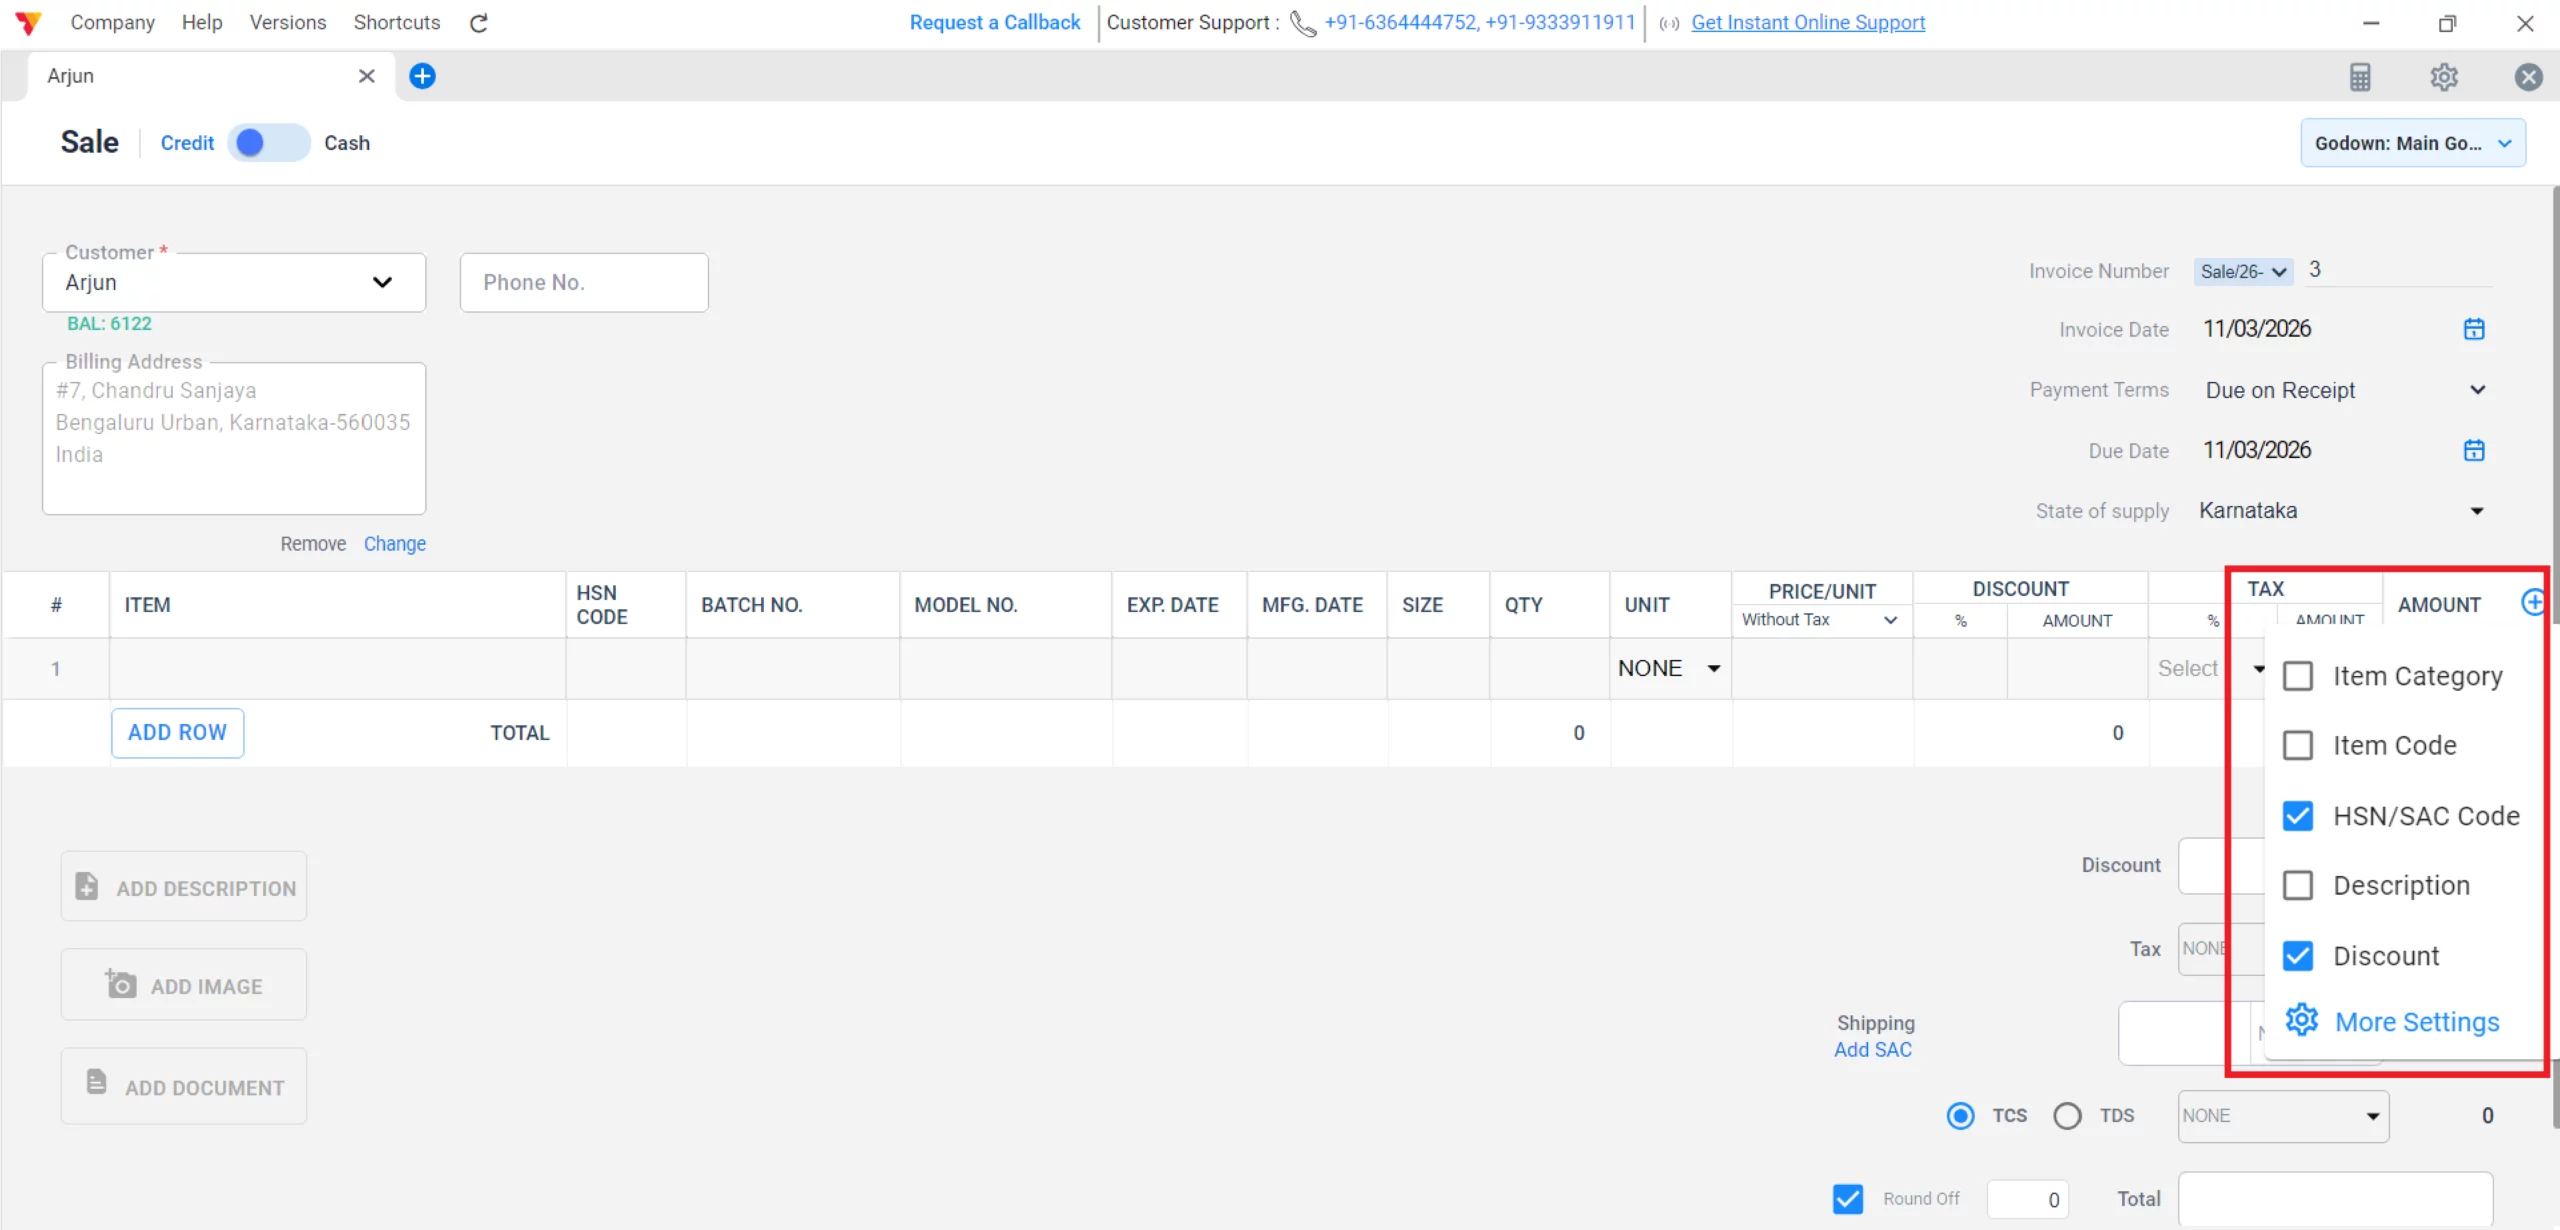Expand the Godown selector dropdown

pyautogui.click(x=2412, y=143)
